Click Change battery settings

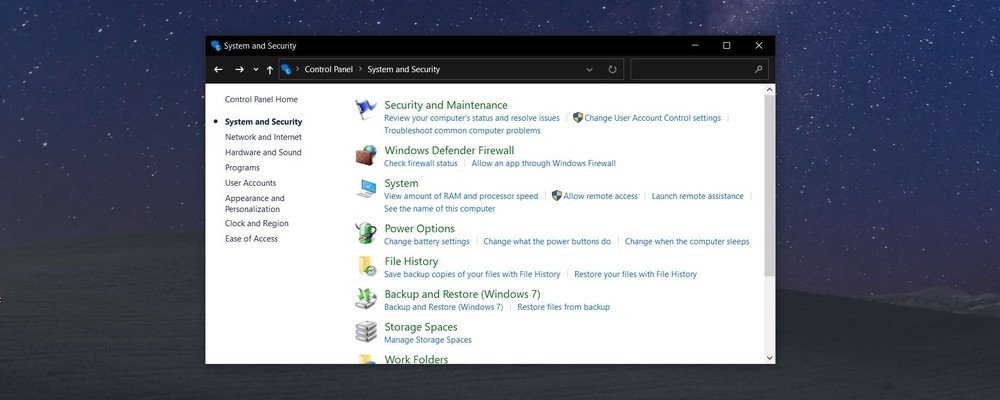[427, 242]
